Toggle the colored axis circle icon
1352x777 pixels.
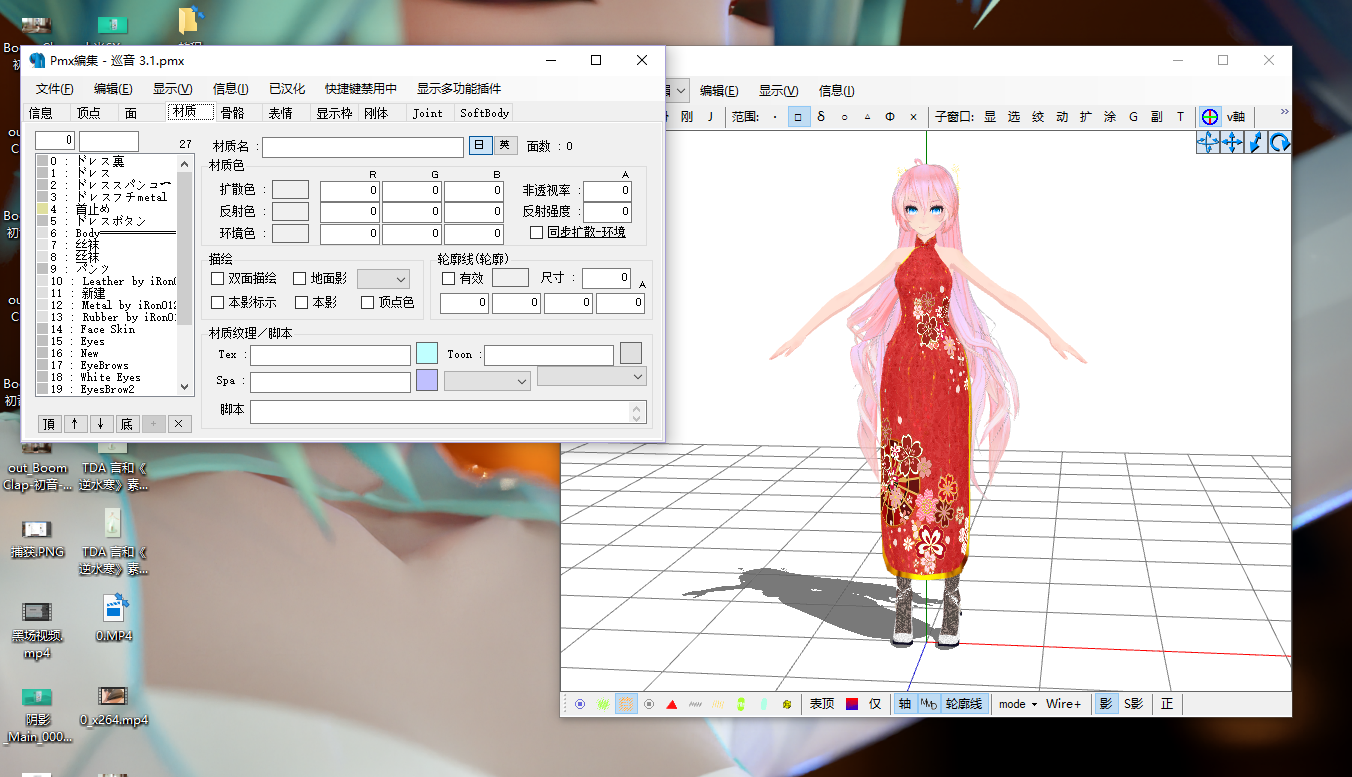[x=1210, y=117]
